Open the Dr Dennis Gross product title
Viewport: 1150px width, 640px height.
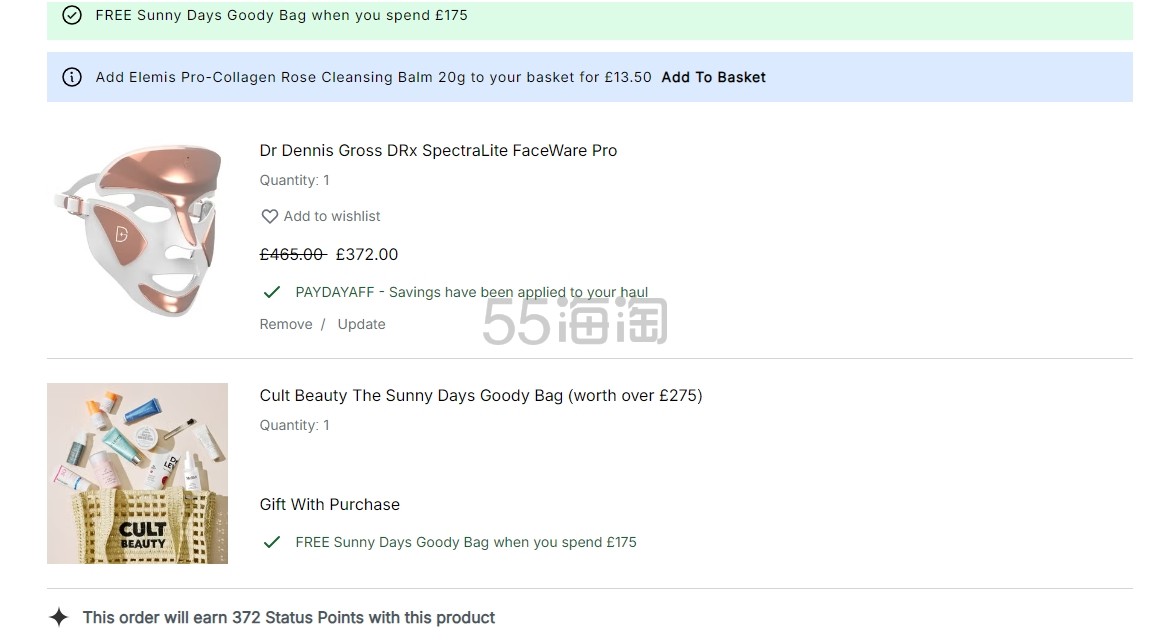tap(439, 150)
